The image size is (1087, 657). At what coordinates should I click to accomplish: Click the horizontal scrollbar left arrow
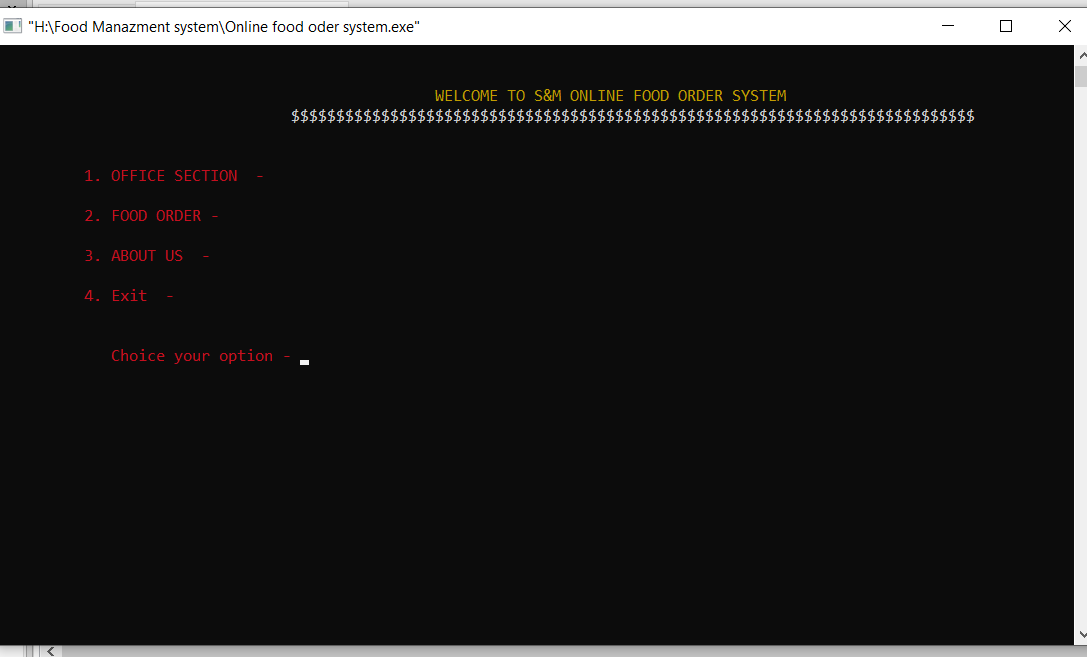(50, 650)
